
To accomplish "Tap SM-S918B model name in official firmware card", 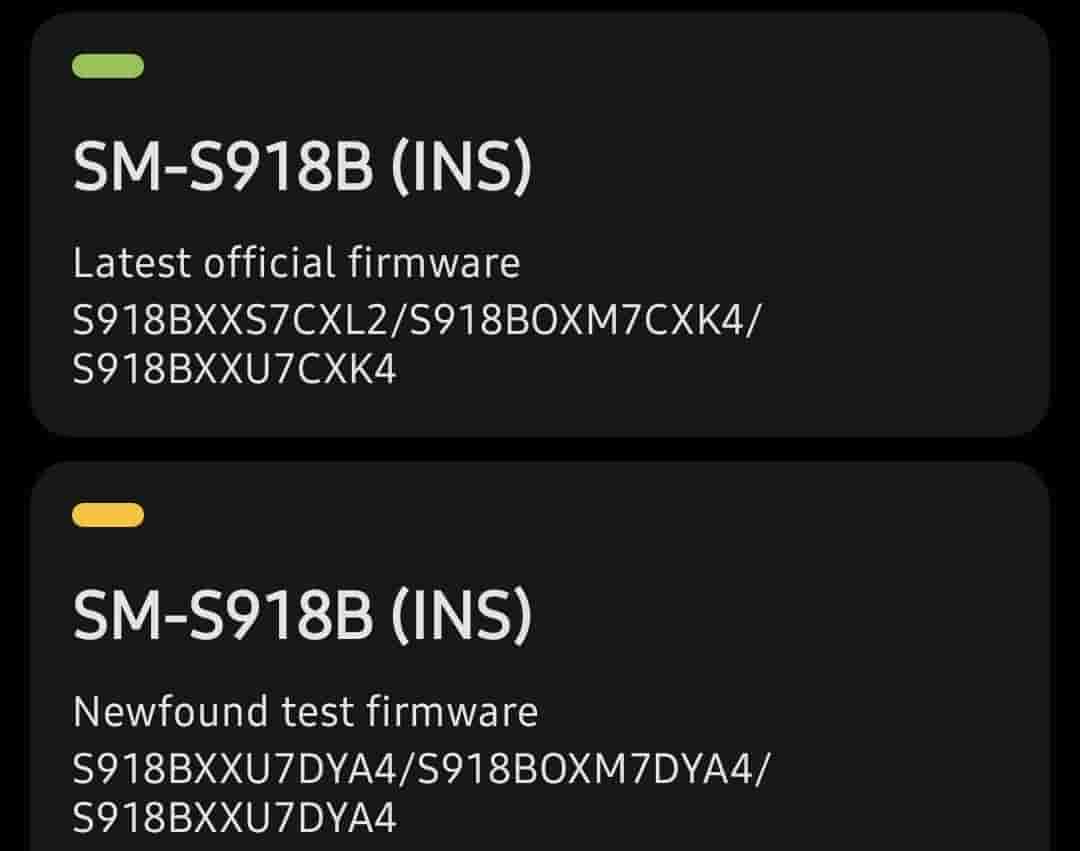I will click(222, 169).
